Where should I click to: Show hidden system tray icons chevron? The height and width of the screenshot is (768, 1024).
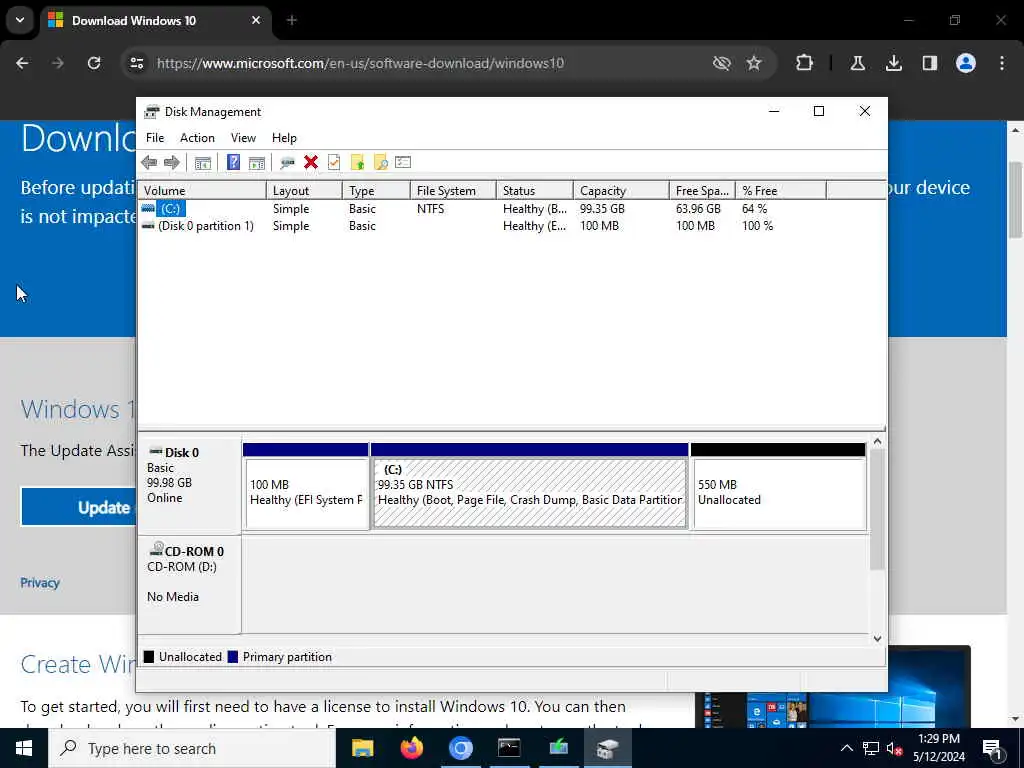pyautogui.click(x=846, y=748)
